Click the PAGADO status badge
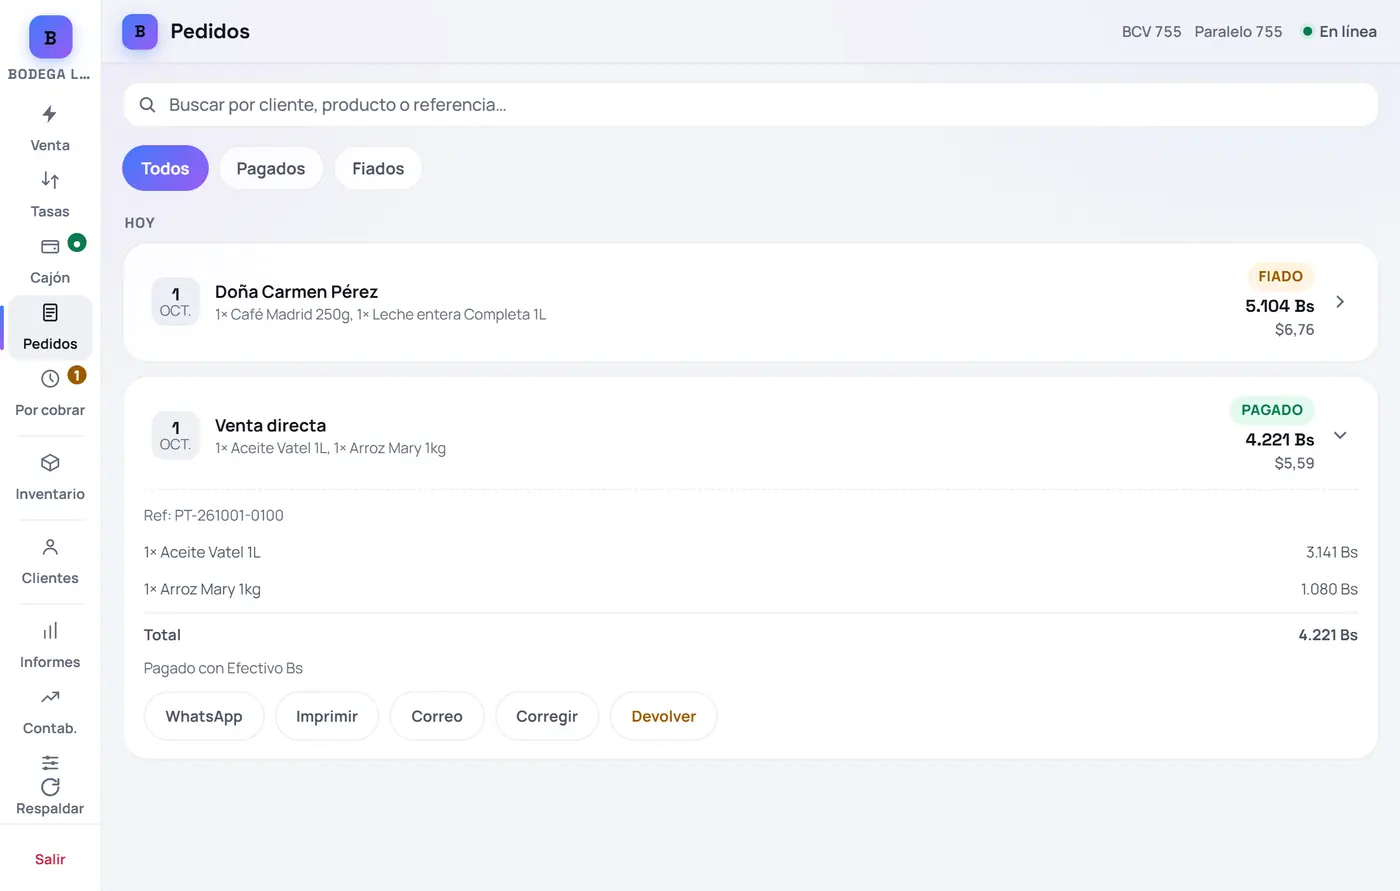This screenshot has height=891, width=1400. 1272,410
